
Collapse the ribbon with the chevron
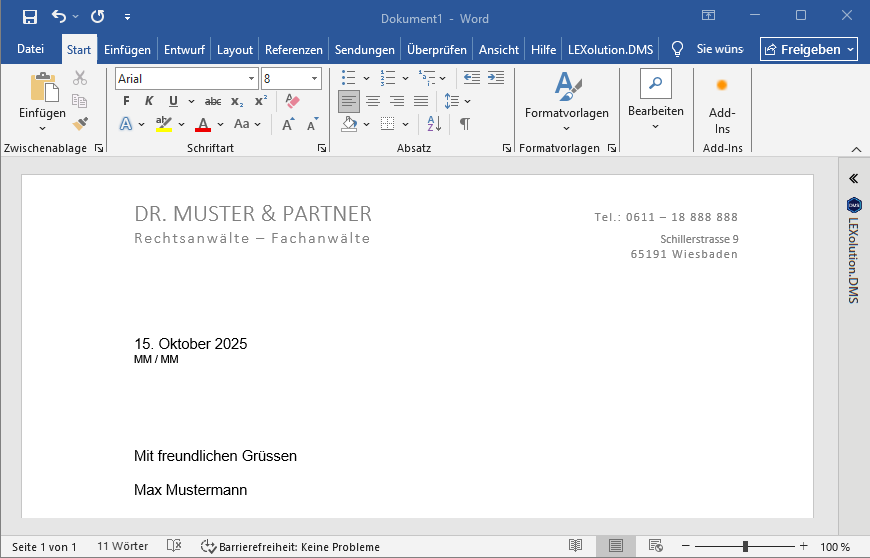coord(856,149)
